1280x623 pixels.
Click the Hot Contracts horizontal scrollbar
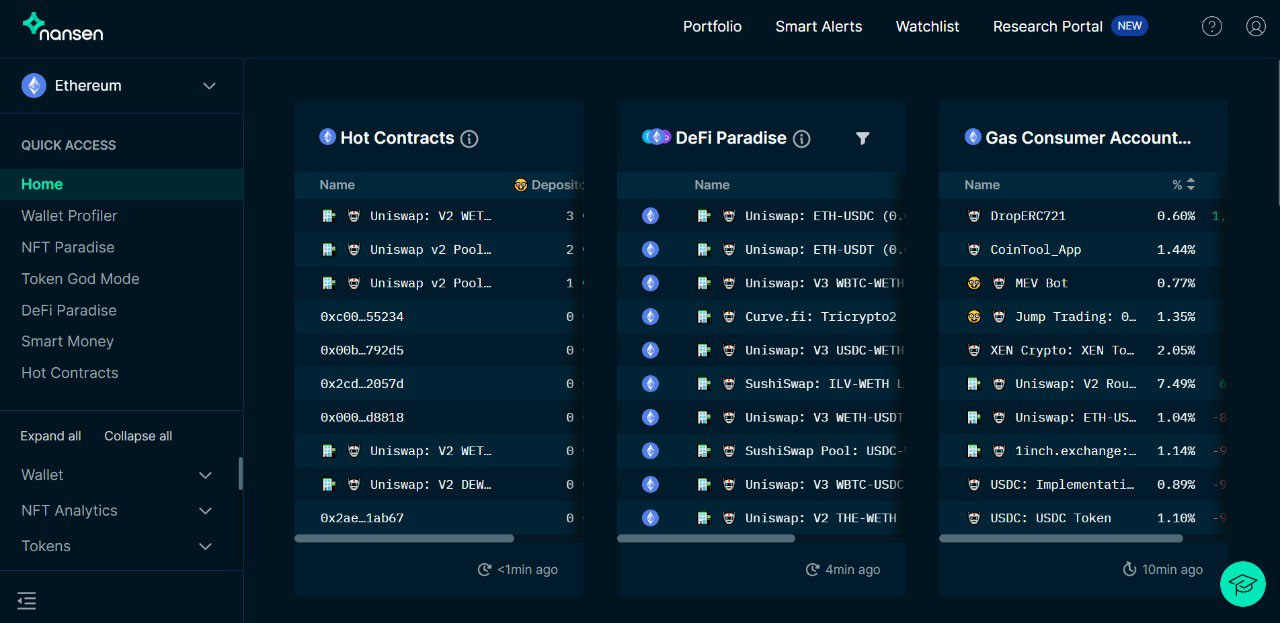pos(404,538)
